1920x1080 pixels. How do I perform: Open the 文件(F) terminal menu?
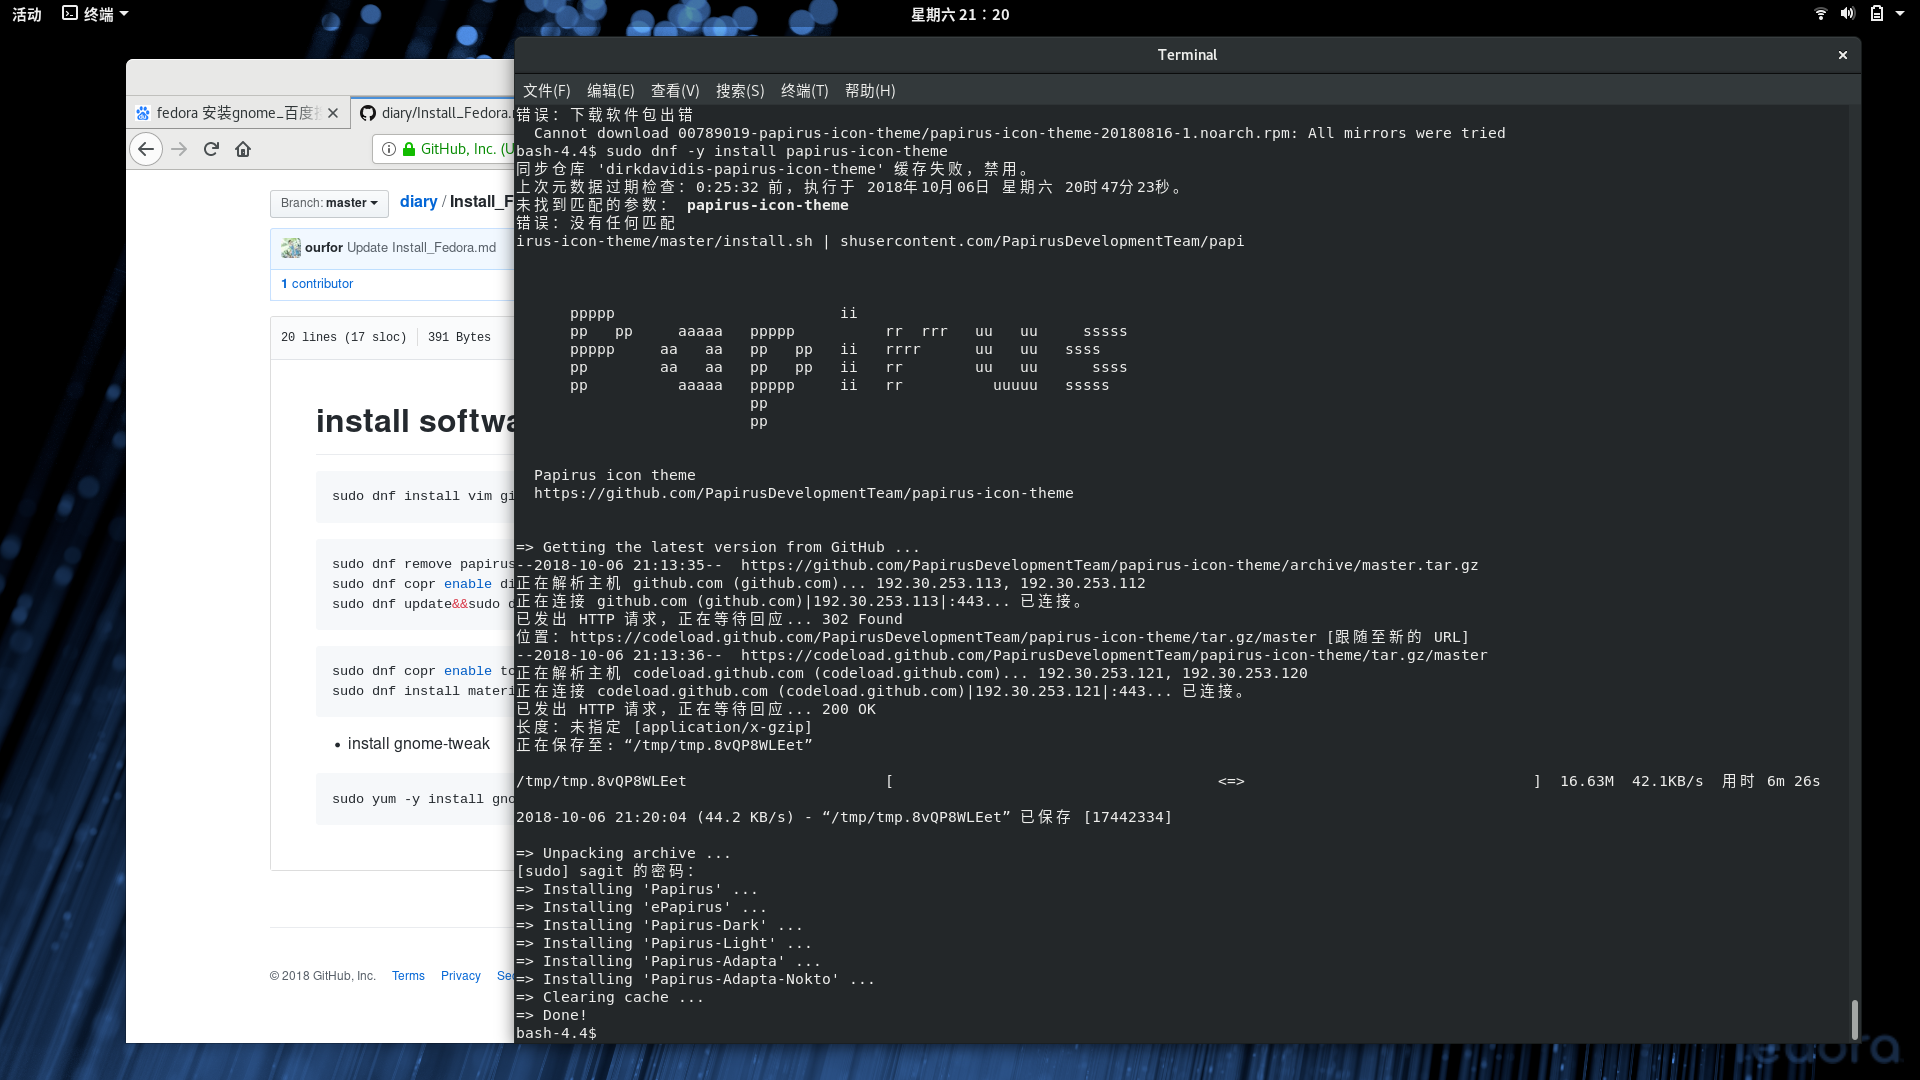coord(546,91)
